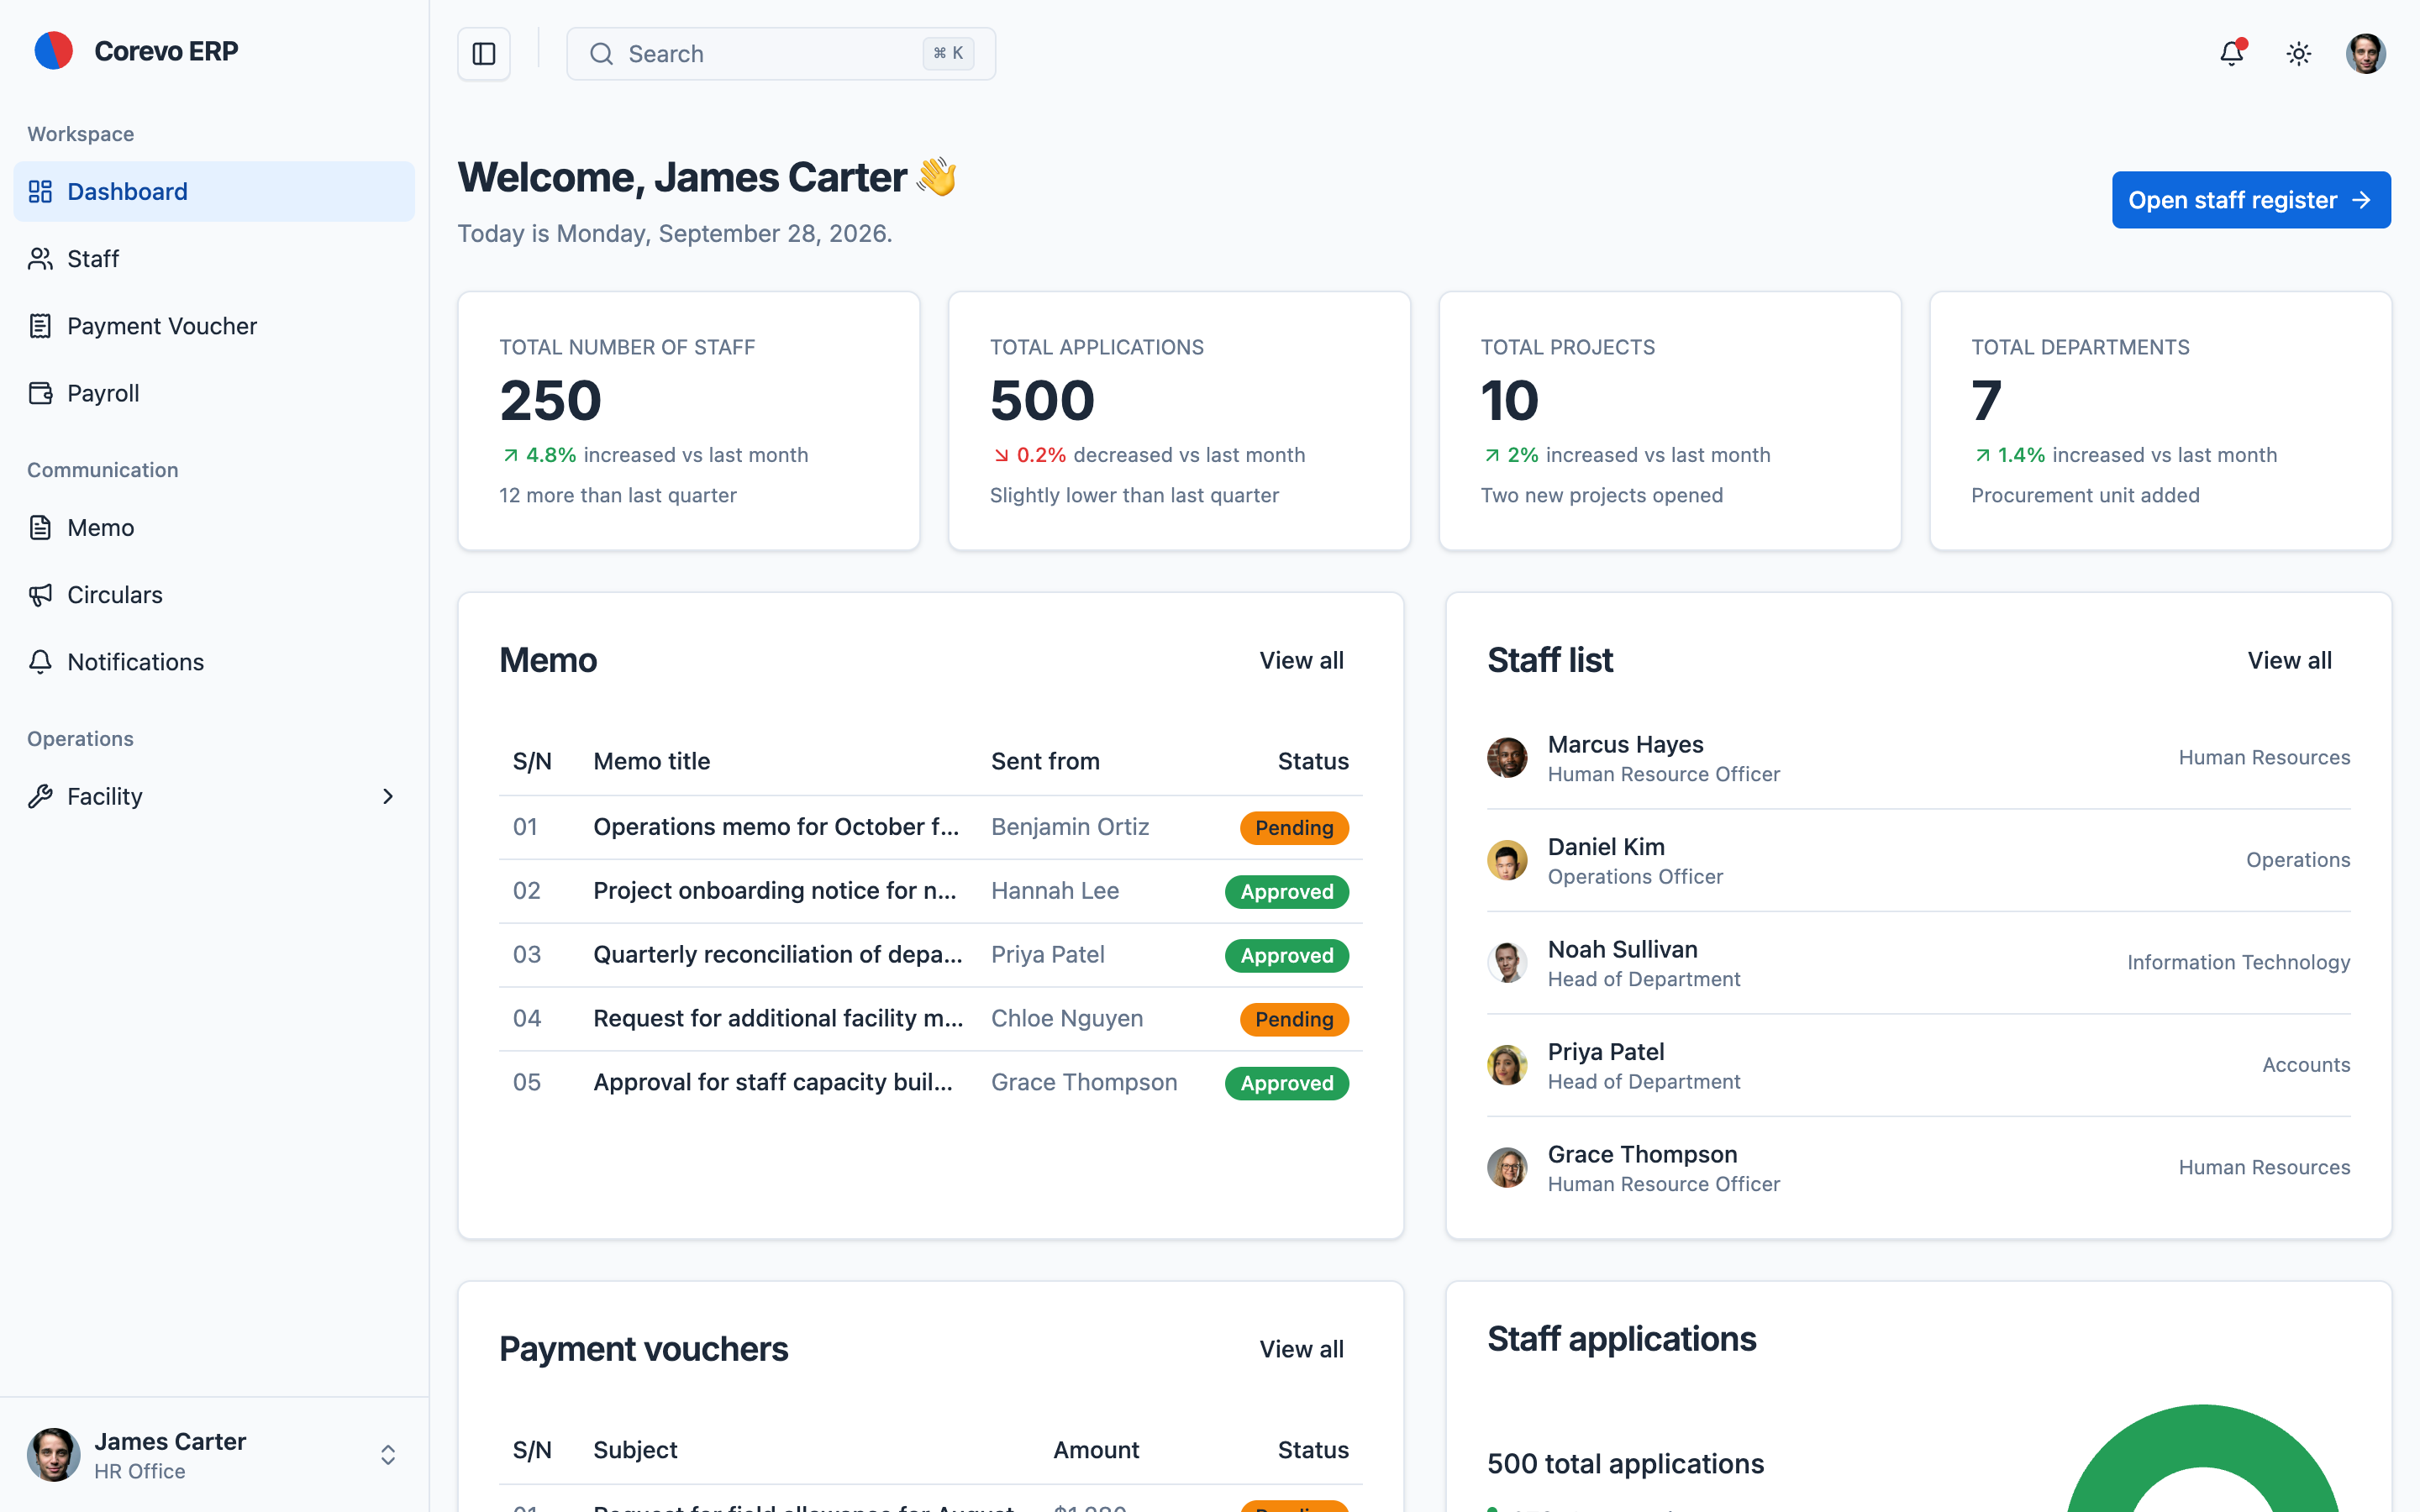Open memo 'Quarterly reconciliation of depa...'
The width and height of the screenshot is (2420, 1512).
click(x=778, y=955)
